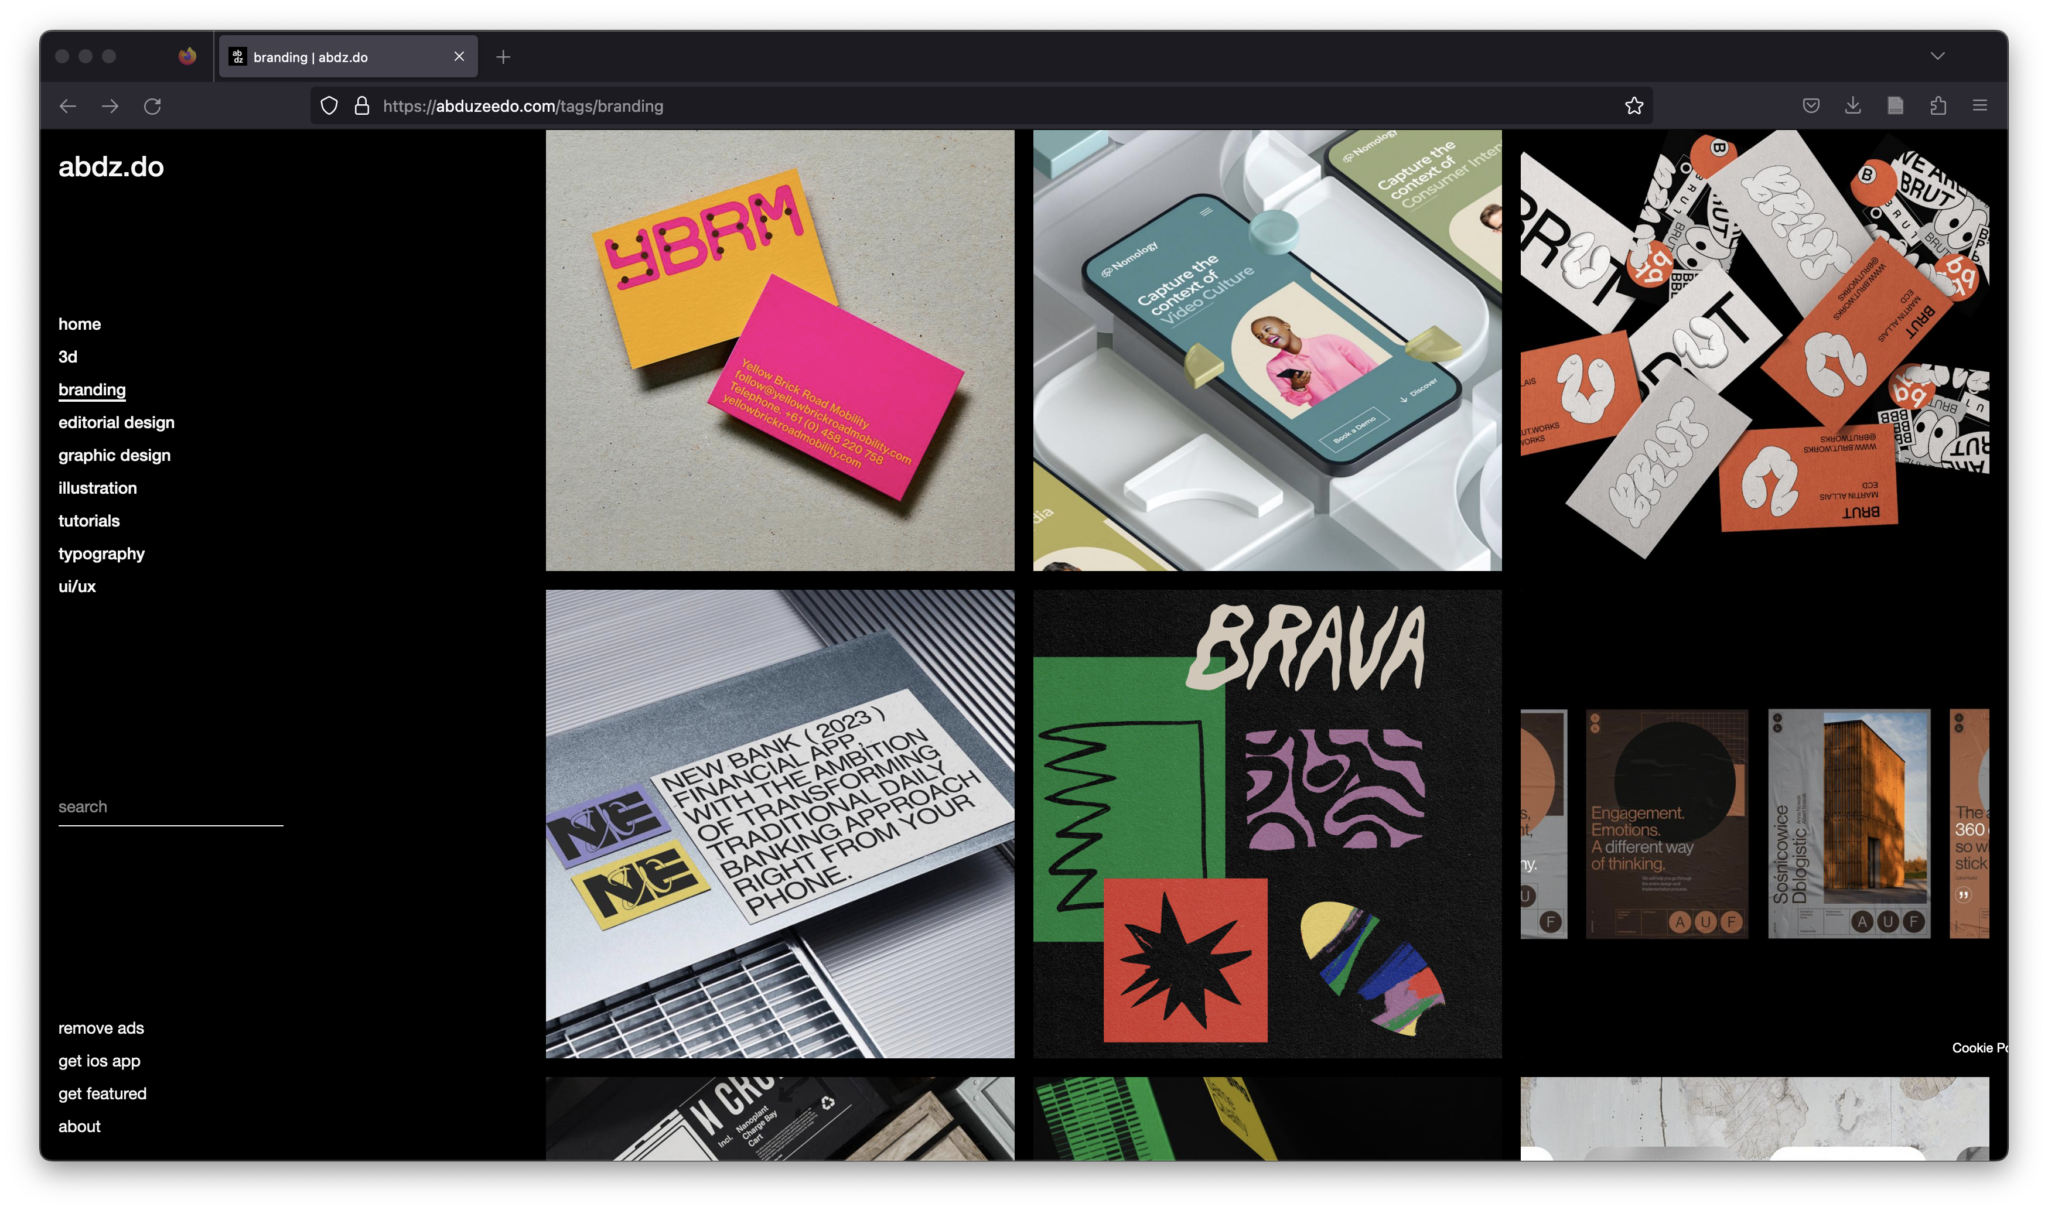The image size is (2048, 1210).
Task: Open the green and yellow graphic post thumbnail
Action: coord(1267,1119)
